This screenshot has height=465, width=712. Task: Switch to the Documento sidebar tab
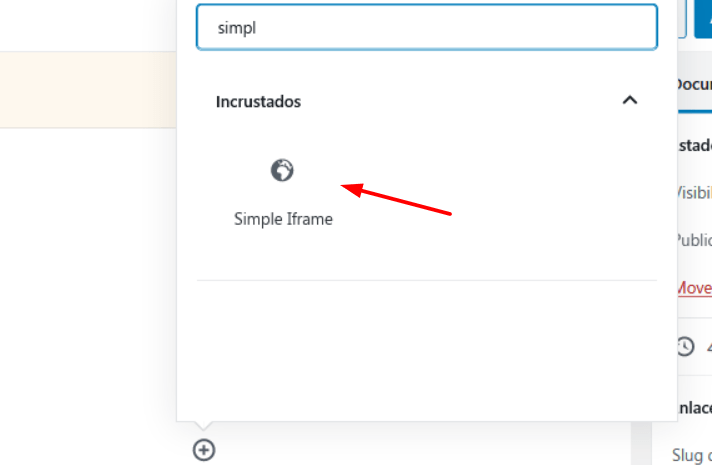tap(695, 84)
